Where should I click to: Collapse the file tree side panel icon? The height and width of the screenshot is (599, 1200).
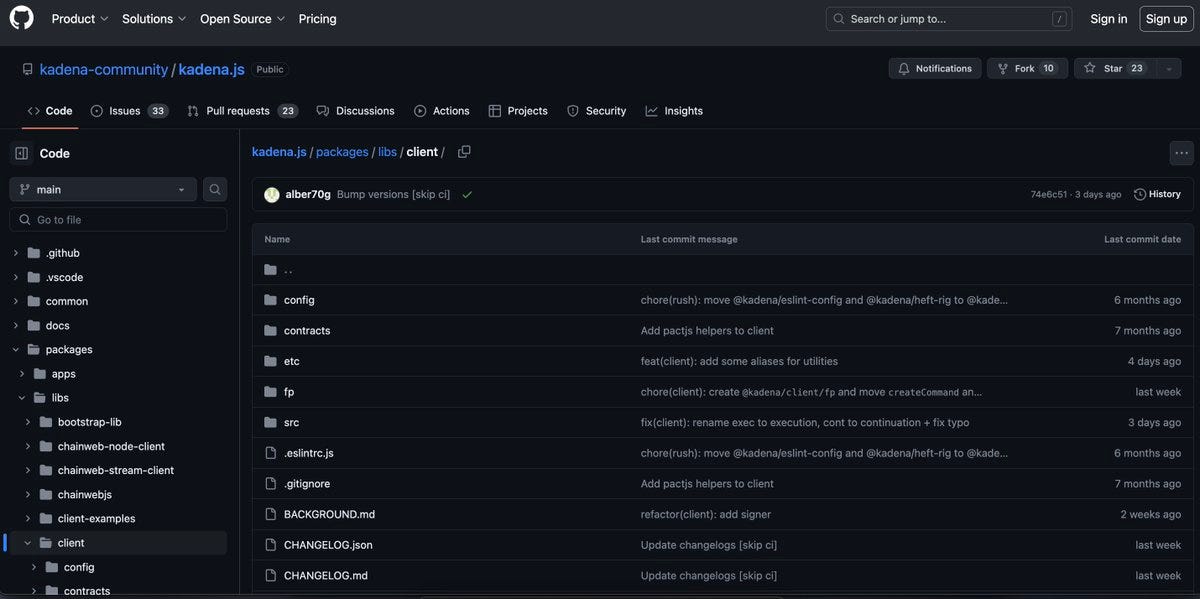pyautogui.click(x=21, y=153)
